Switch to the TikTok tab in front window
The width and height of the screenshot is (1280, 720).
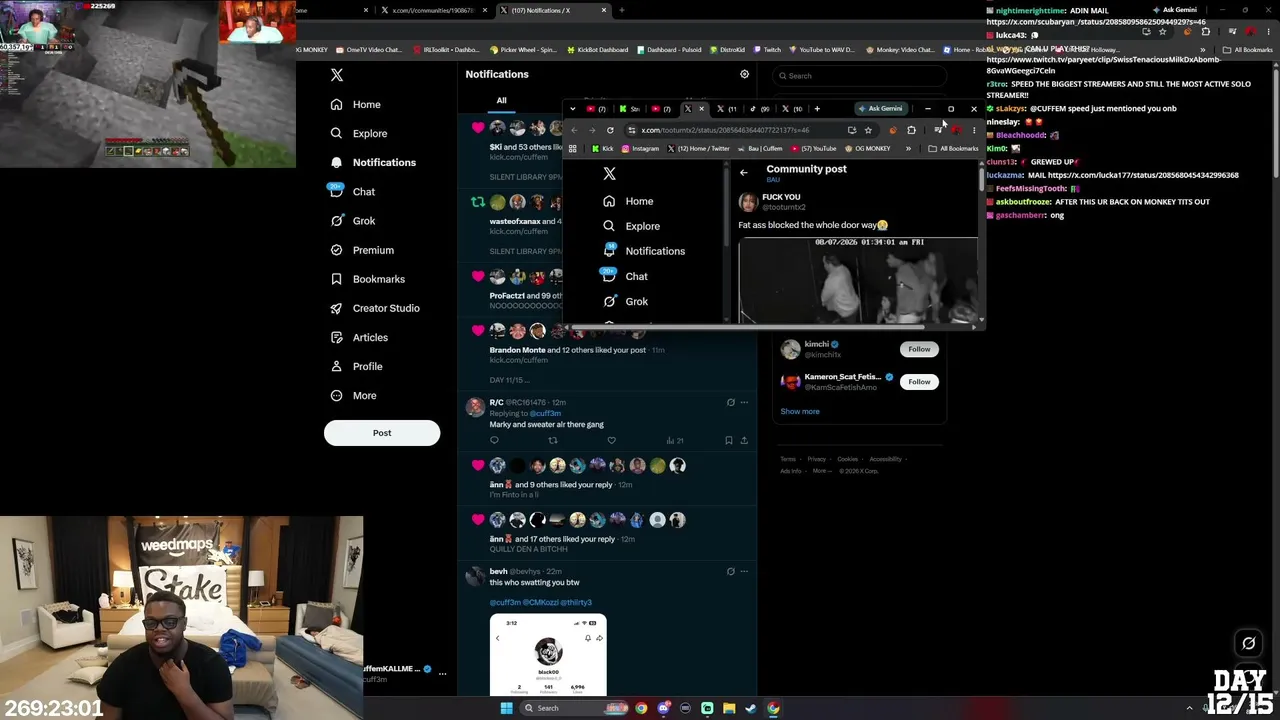point(758,109)
